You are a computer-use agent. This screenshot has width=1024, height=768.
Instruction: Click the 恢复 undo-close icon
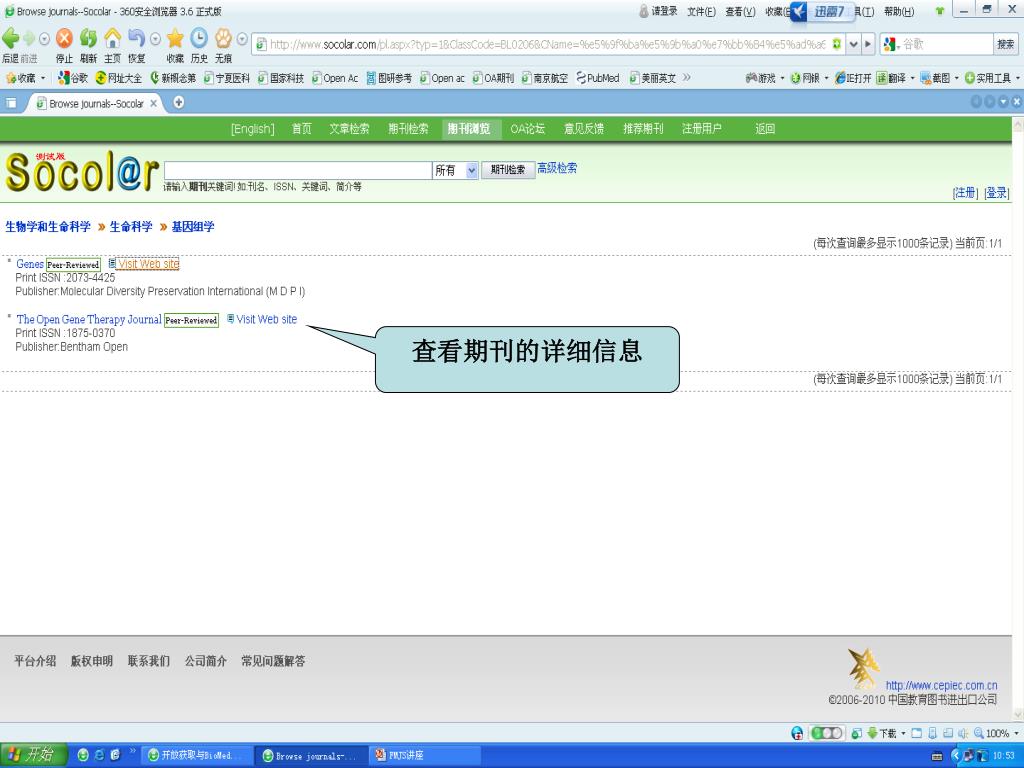tap(136, 38)
